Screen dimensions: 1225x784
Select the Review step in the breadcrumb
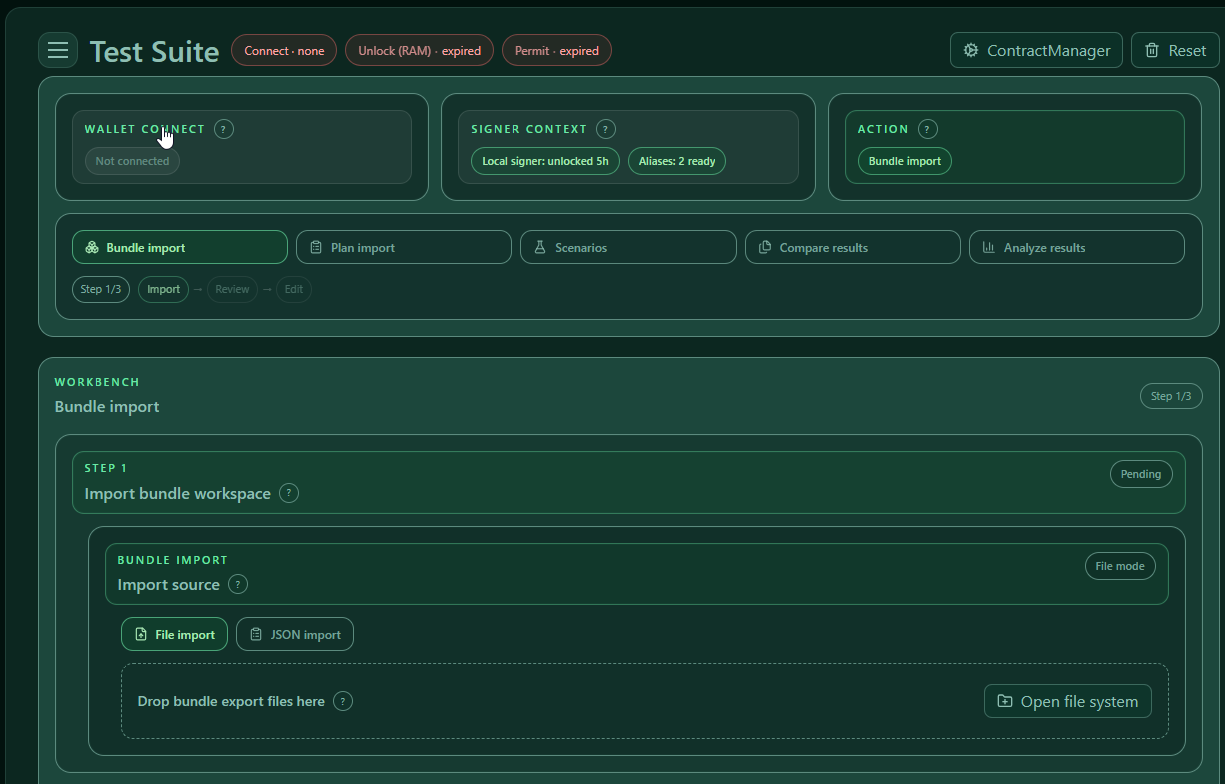click(232, 289)
